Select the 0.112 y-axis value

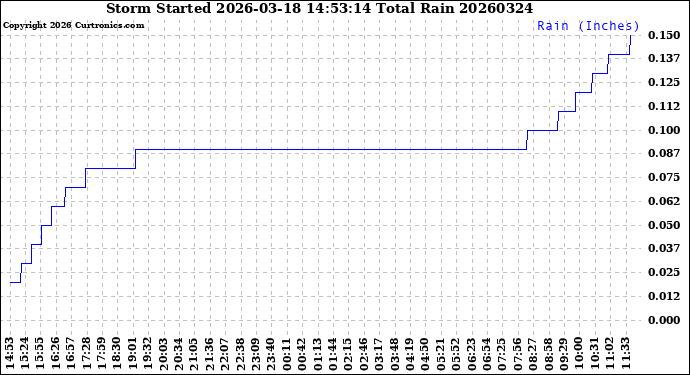[x=664, y=106]
